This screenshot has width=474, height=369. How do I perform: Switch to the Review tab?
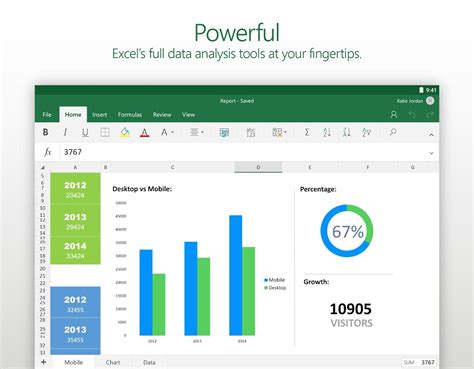coord(162,114)
